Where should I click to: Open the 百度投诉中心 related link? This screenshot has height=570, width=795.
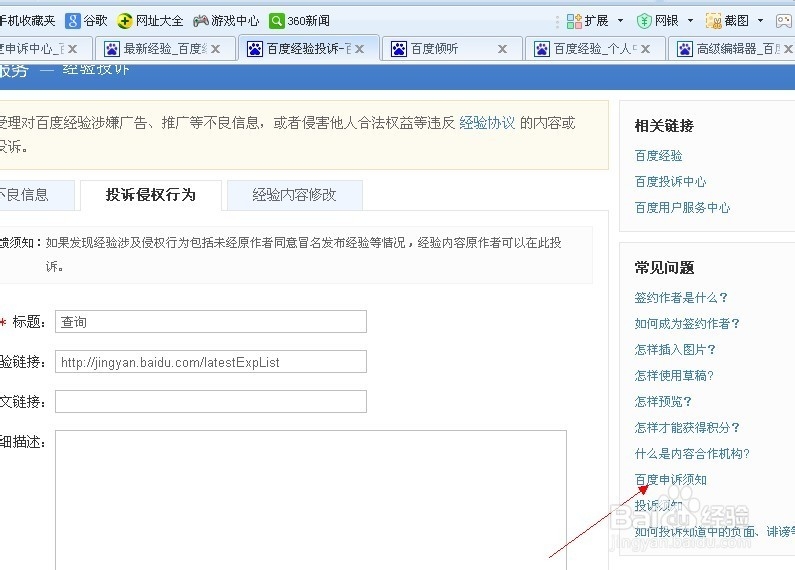coord(670,182)
